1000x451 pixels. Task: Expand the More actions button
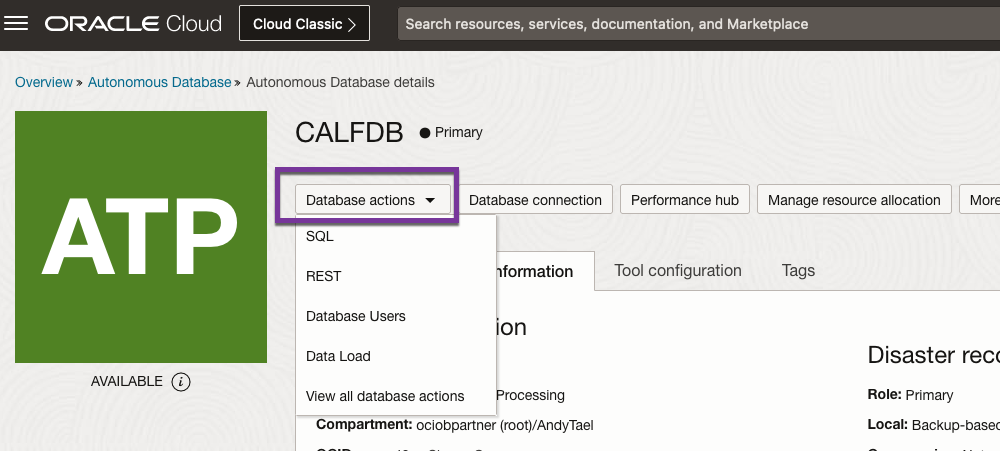coord(982,200)
